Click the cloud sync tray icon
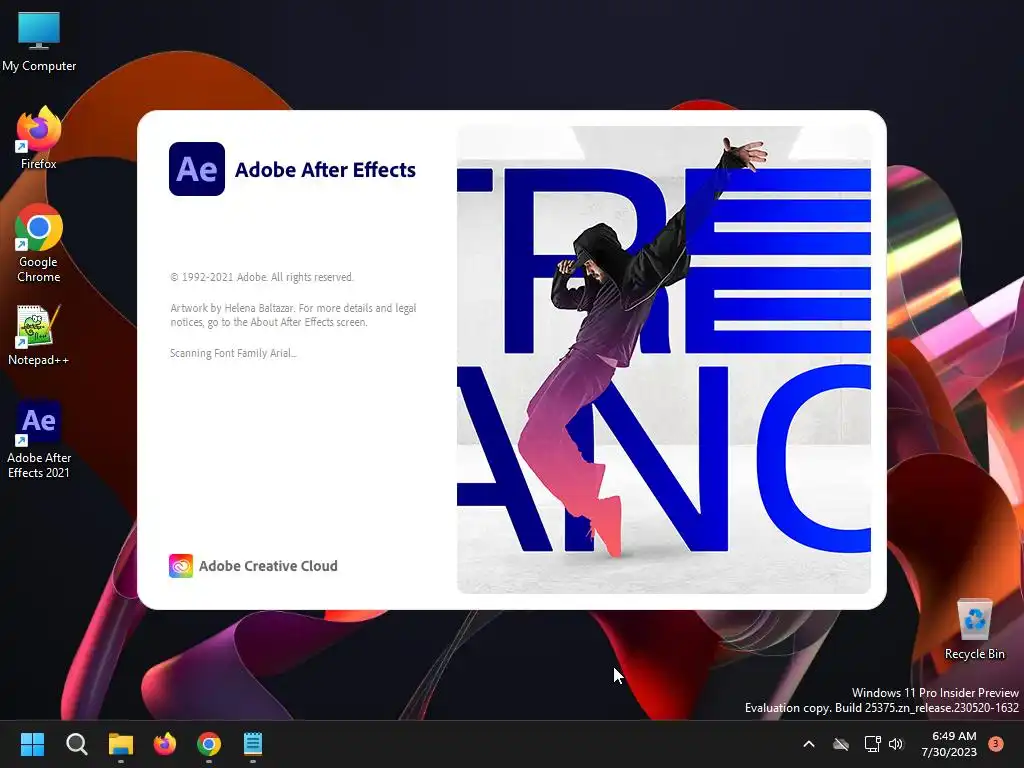The height and width of the screenshot is (768, 1024). click(x=841, y=744)
